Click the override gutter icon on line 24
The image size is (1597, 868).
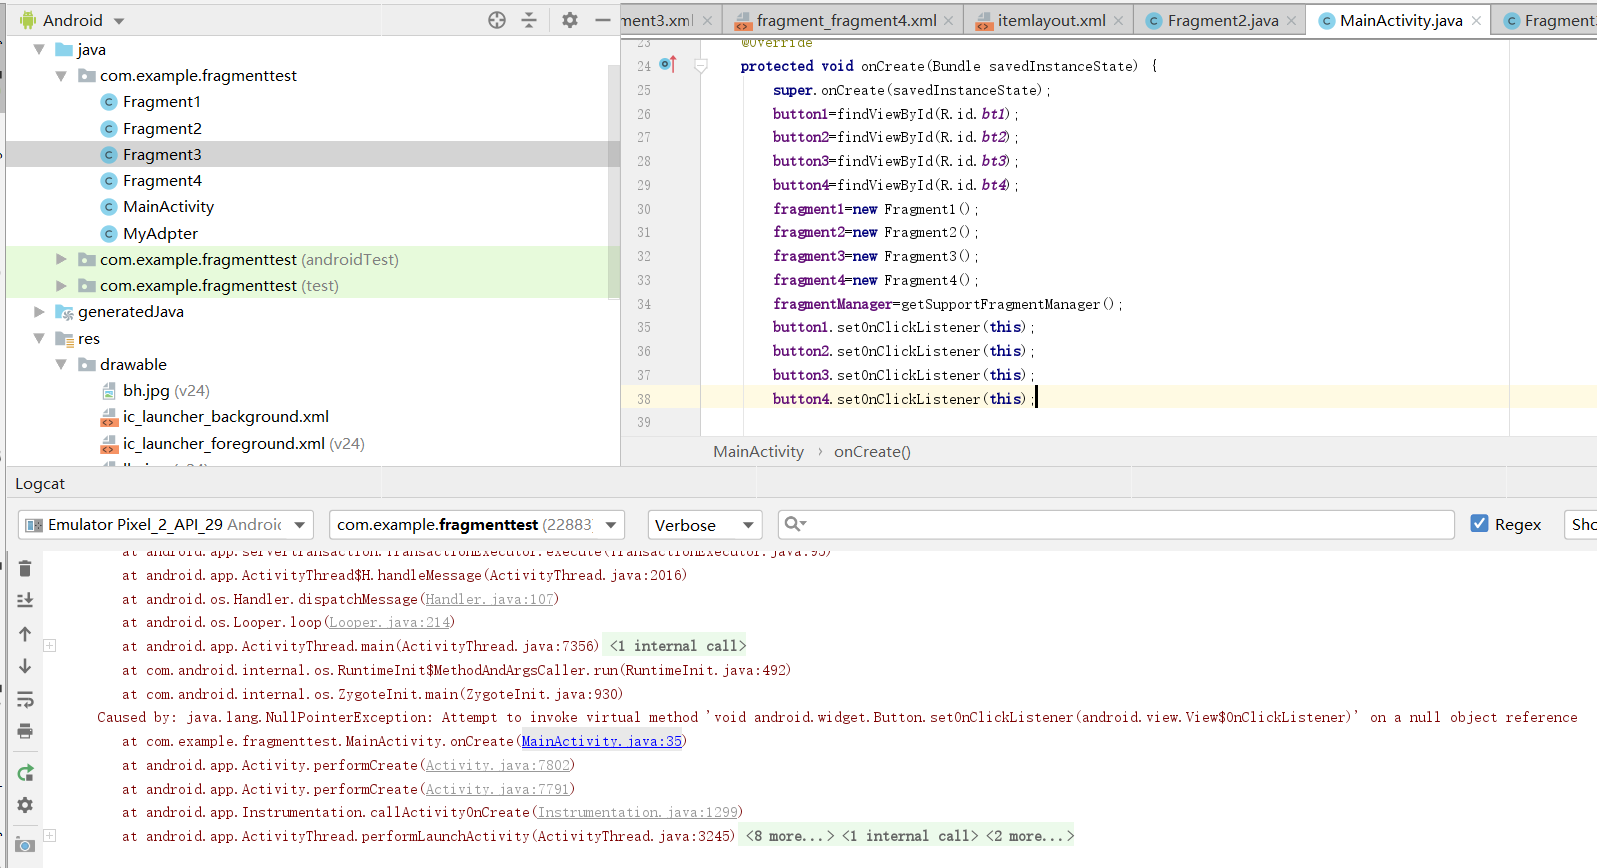click(668, 65)
